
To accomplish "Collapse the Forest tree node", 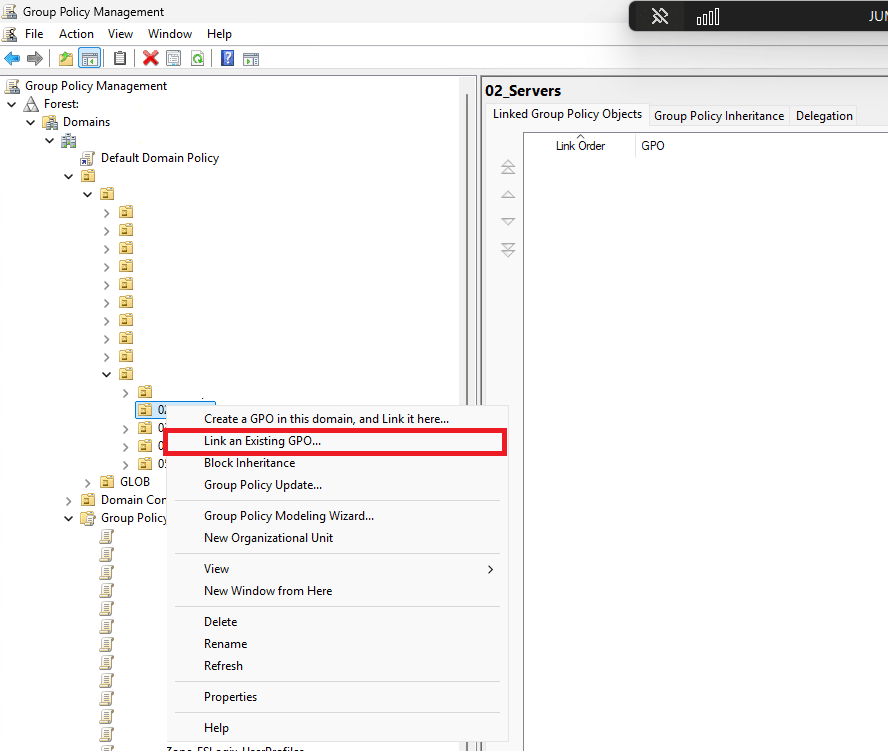I will (x=12, y=104).
